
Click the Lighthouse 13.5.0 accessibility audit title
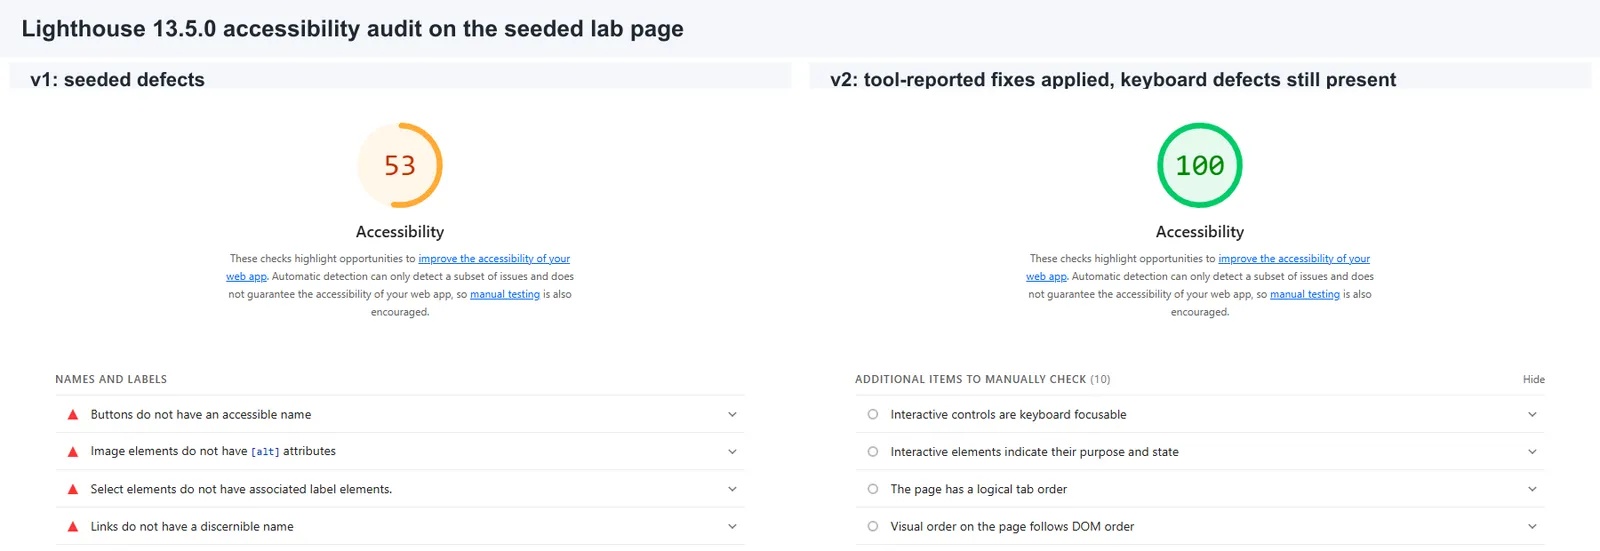352,28
